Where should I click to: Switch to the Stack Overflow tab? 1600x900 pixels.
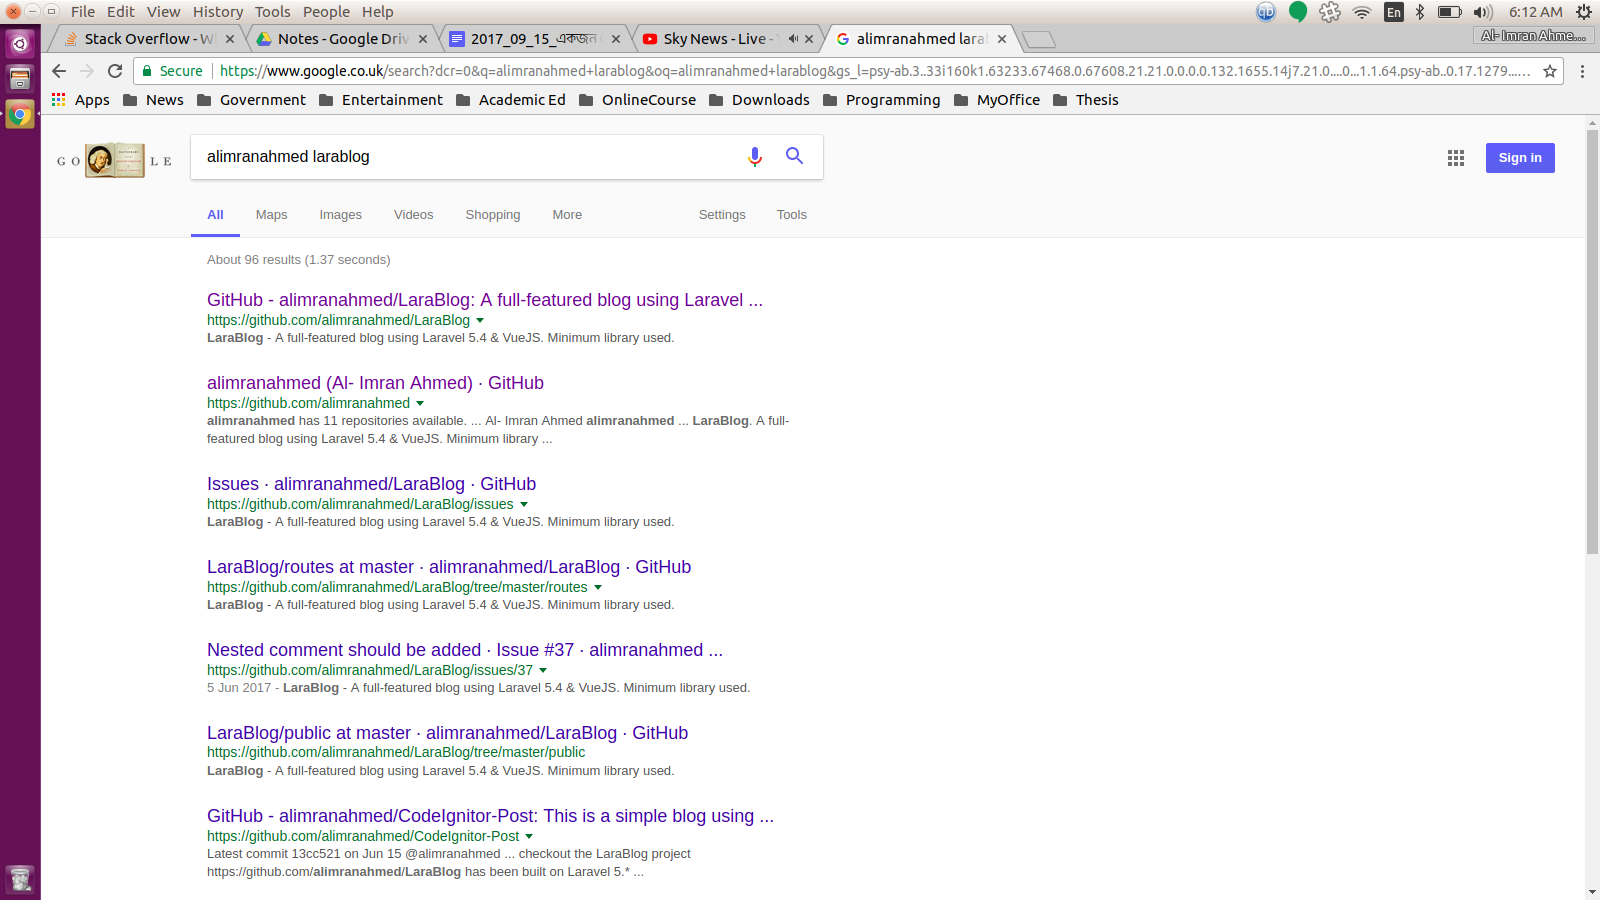click(x=148, y=39)
